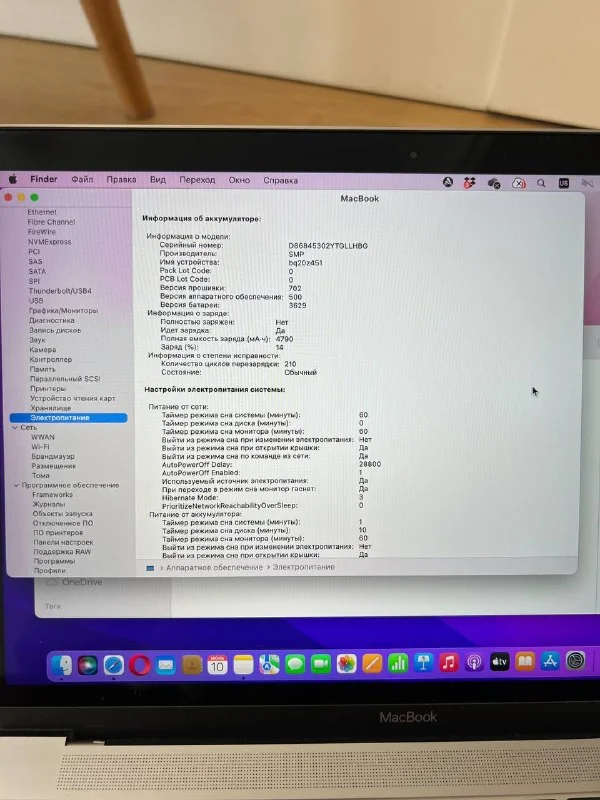Select Ethernet in the sidebar

click(42, 212)
